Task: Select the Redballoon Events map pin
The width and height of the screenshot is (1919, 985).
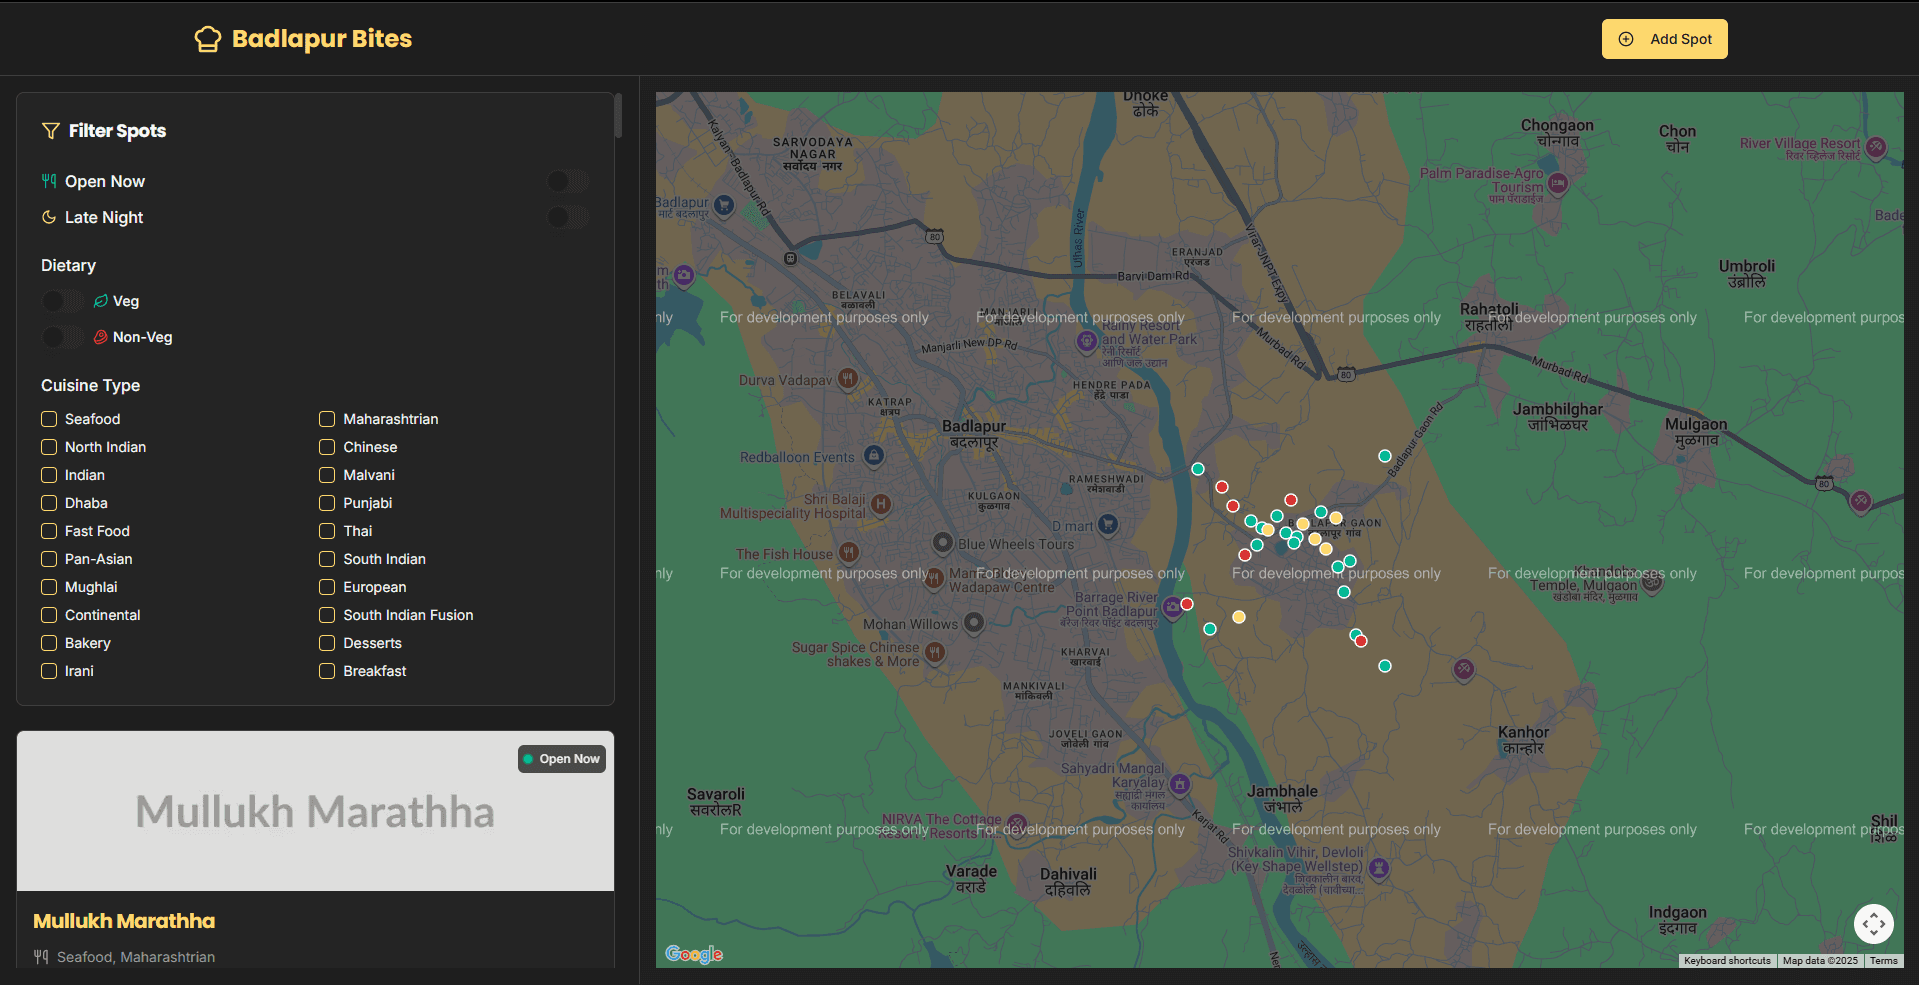Action: tap(874, 456)
